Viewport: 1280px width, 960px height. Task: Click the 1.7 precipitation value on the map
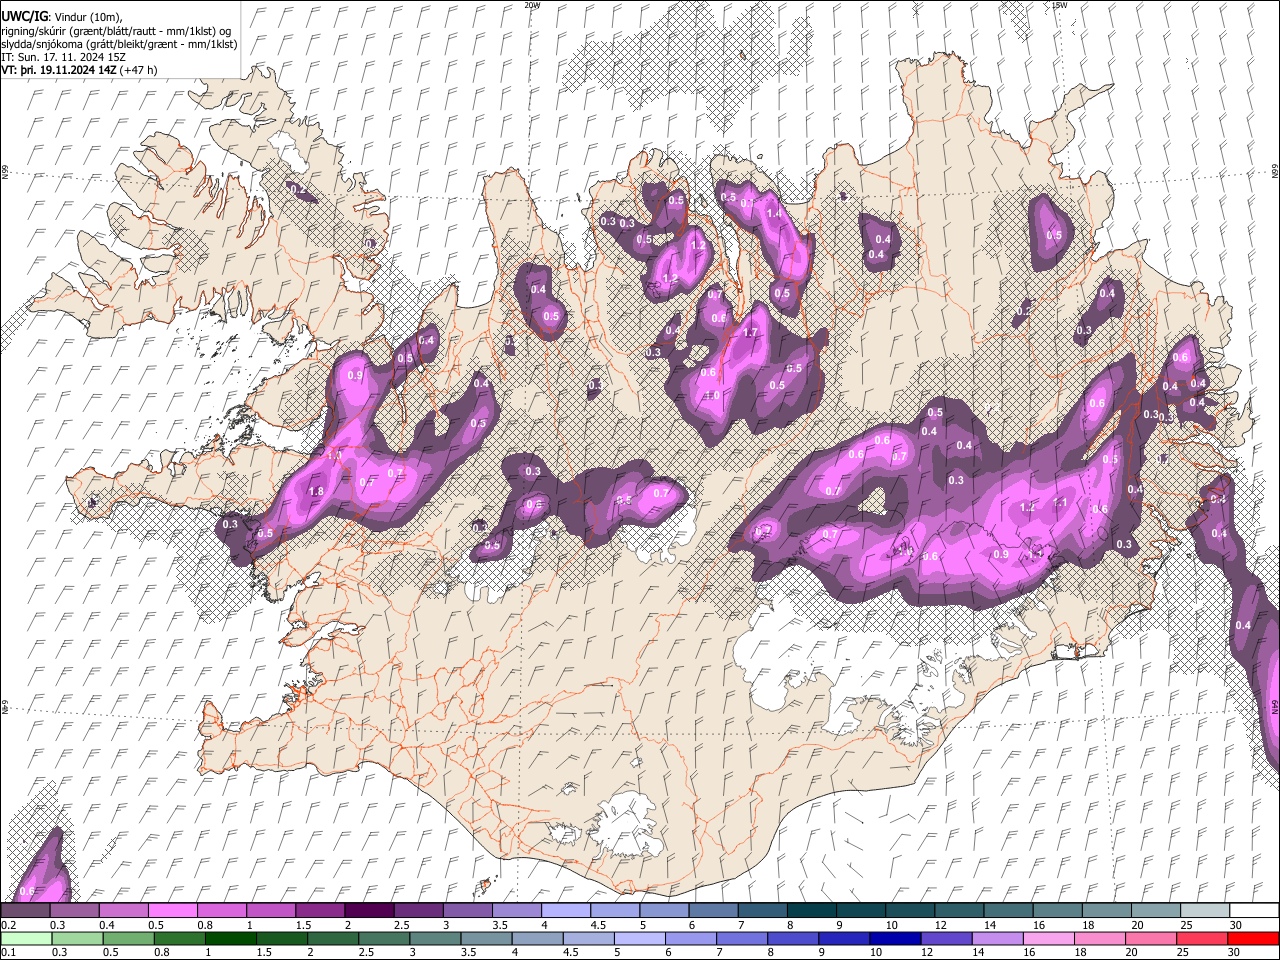pyautogui.click(x=751, y=333)
